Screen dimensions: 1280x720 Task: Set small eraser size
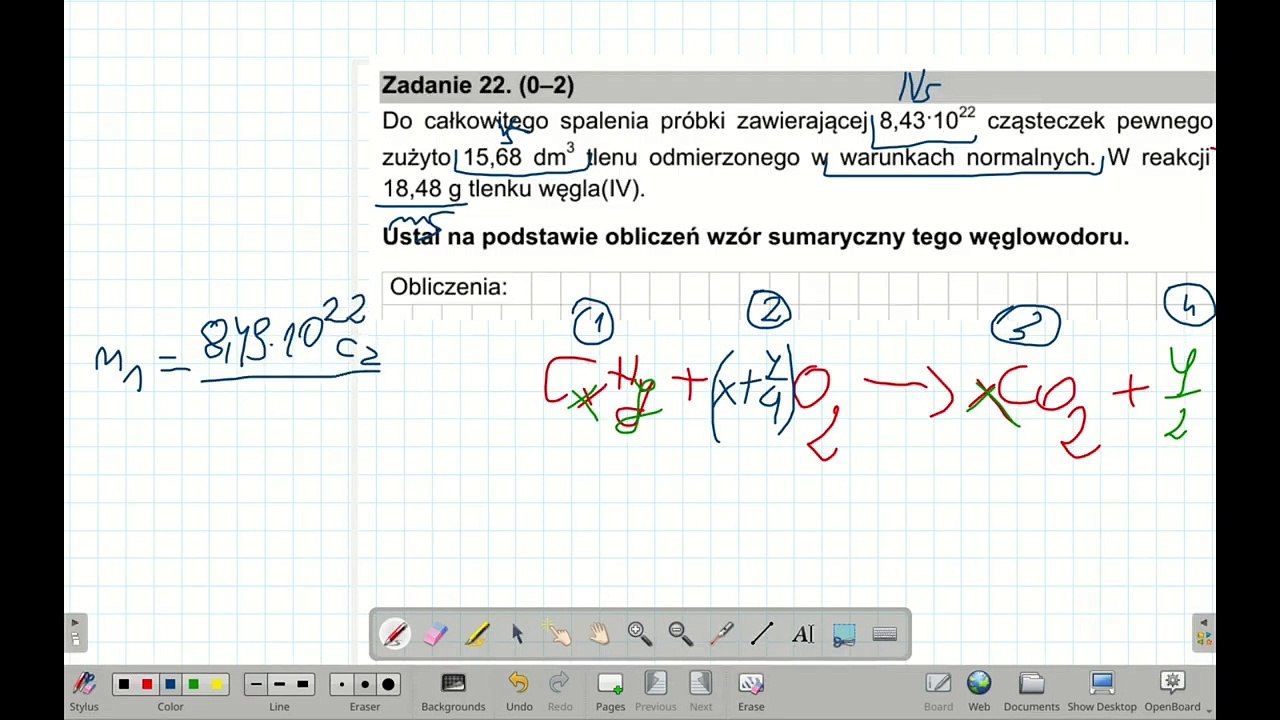pos(342,684)
